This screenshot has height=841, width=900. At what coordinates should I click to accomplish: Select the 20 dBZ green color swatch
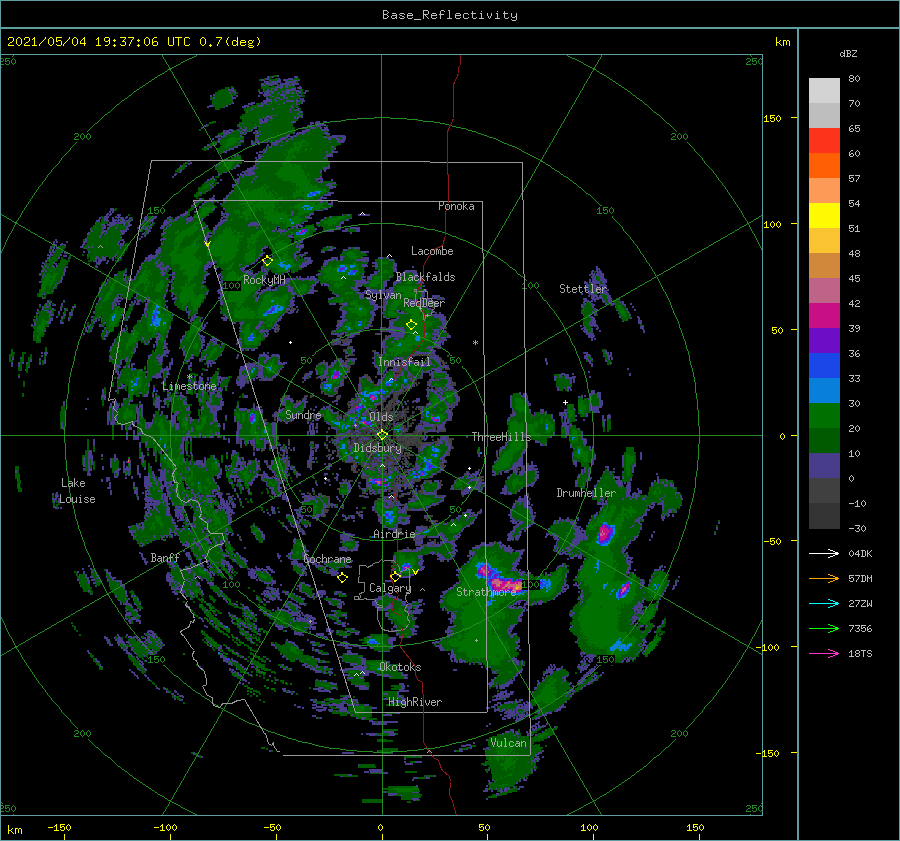pyautogui.click(x=824, y=415)
